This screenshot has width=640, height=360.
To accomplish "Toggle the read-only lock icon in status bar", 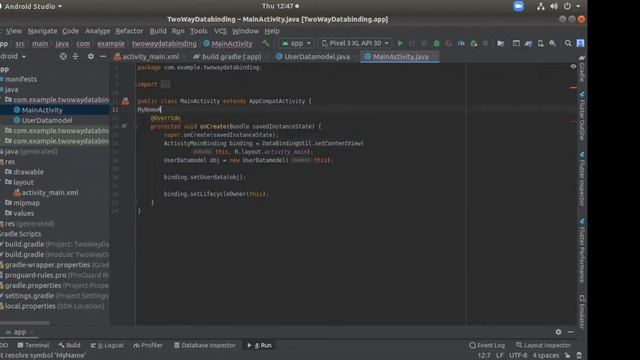I will click(x=567, y=356).
